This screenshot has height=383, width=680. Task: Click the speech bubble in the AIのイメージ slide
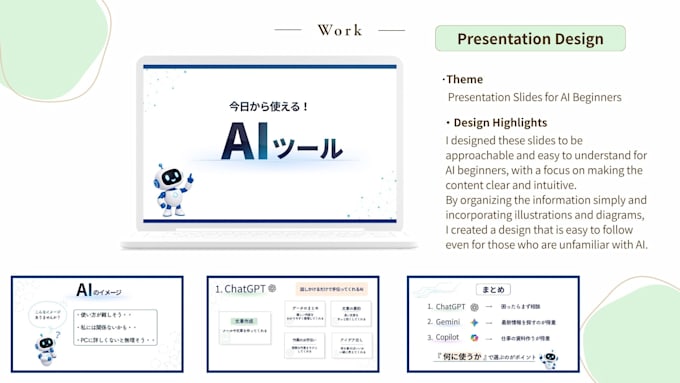[x=48, y=315]
